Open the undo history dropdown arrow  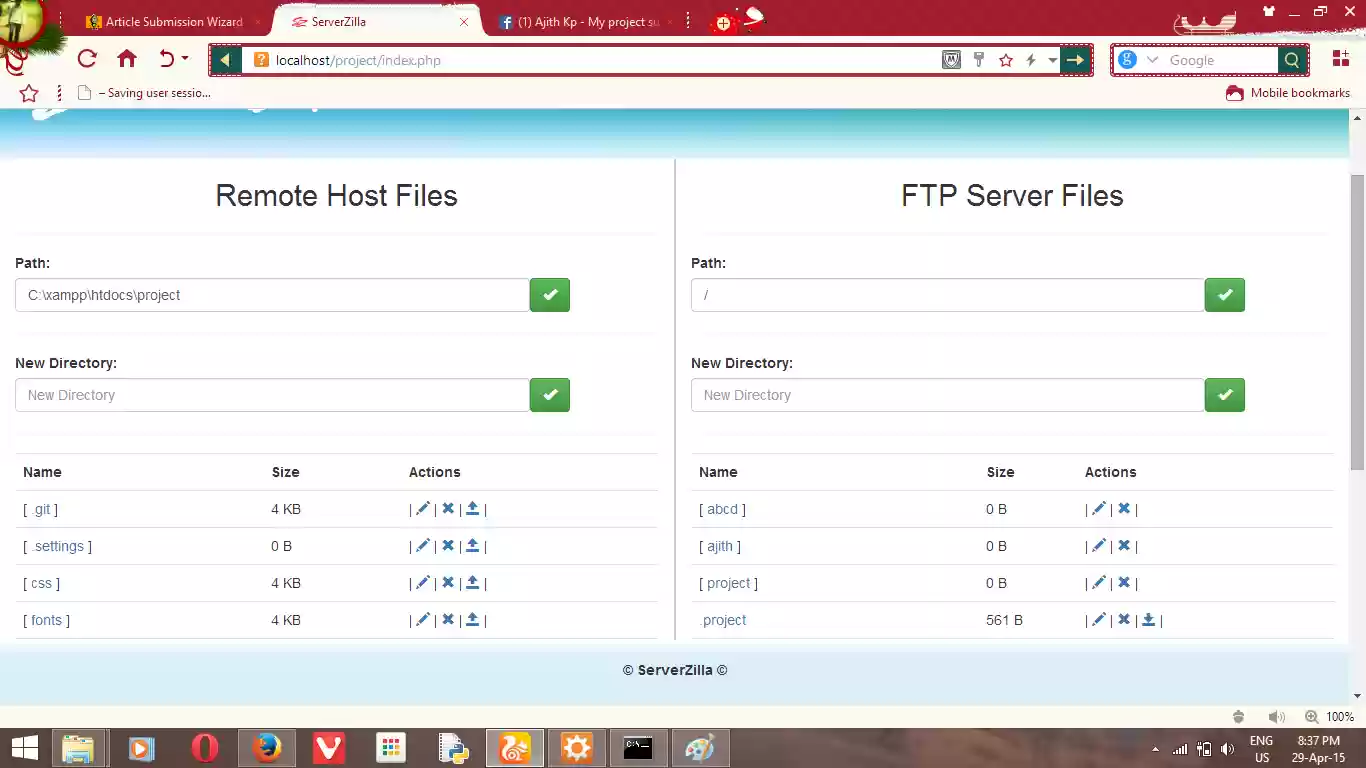[185, 59]
